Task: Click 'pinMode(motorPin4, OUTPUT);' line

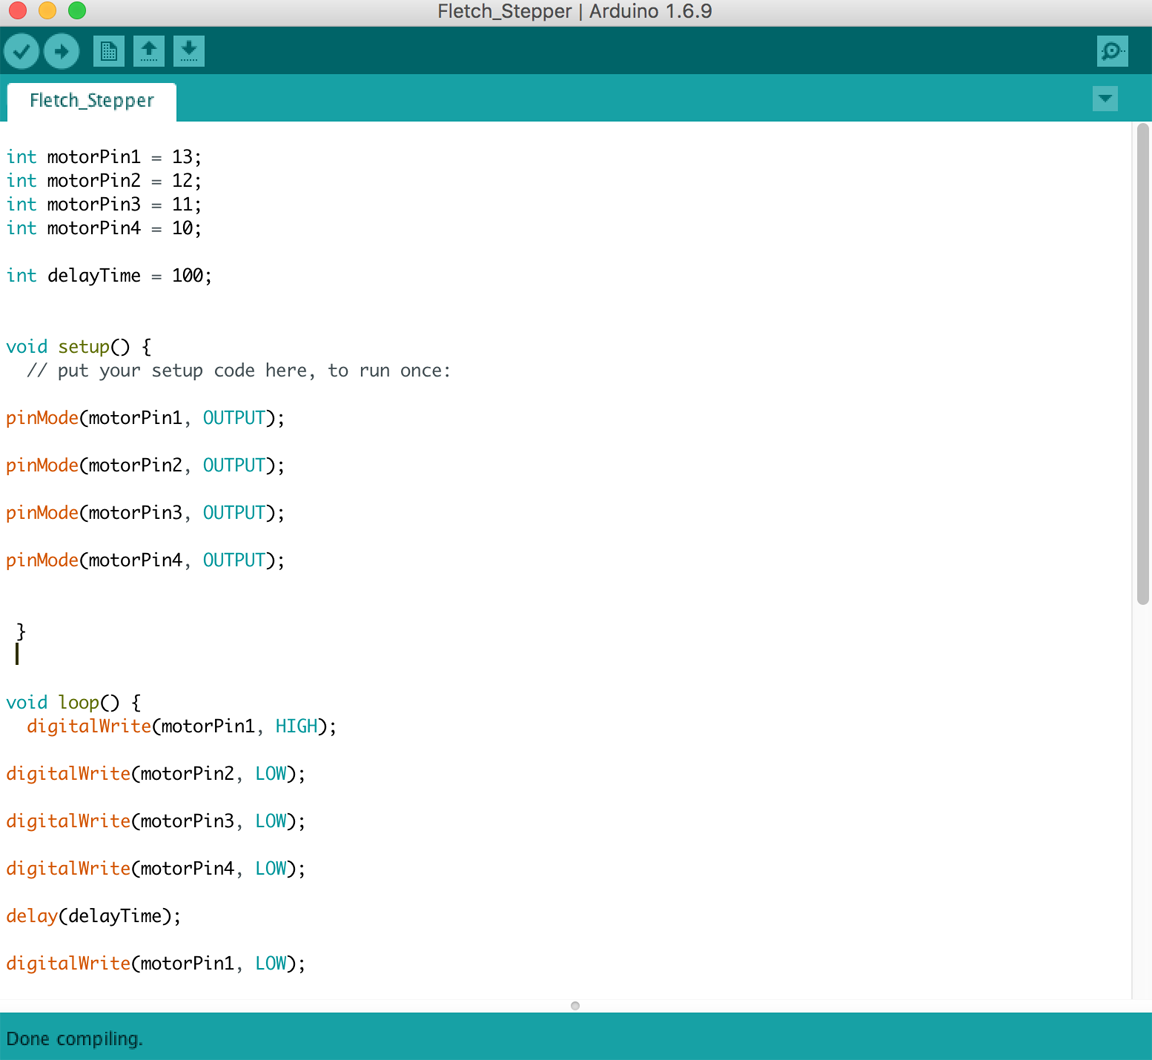Action: point(145,560)
